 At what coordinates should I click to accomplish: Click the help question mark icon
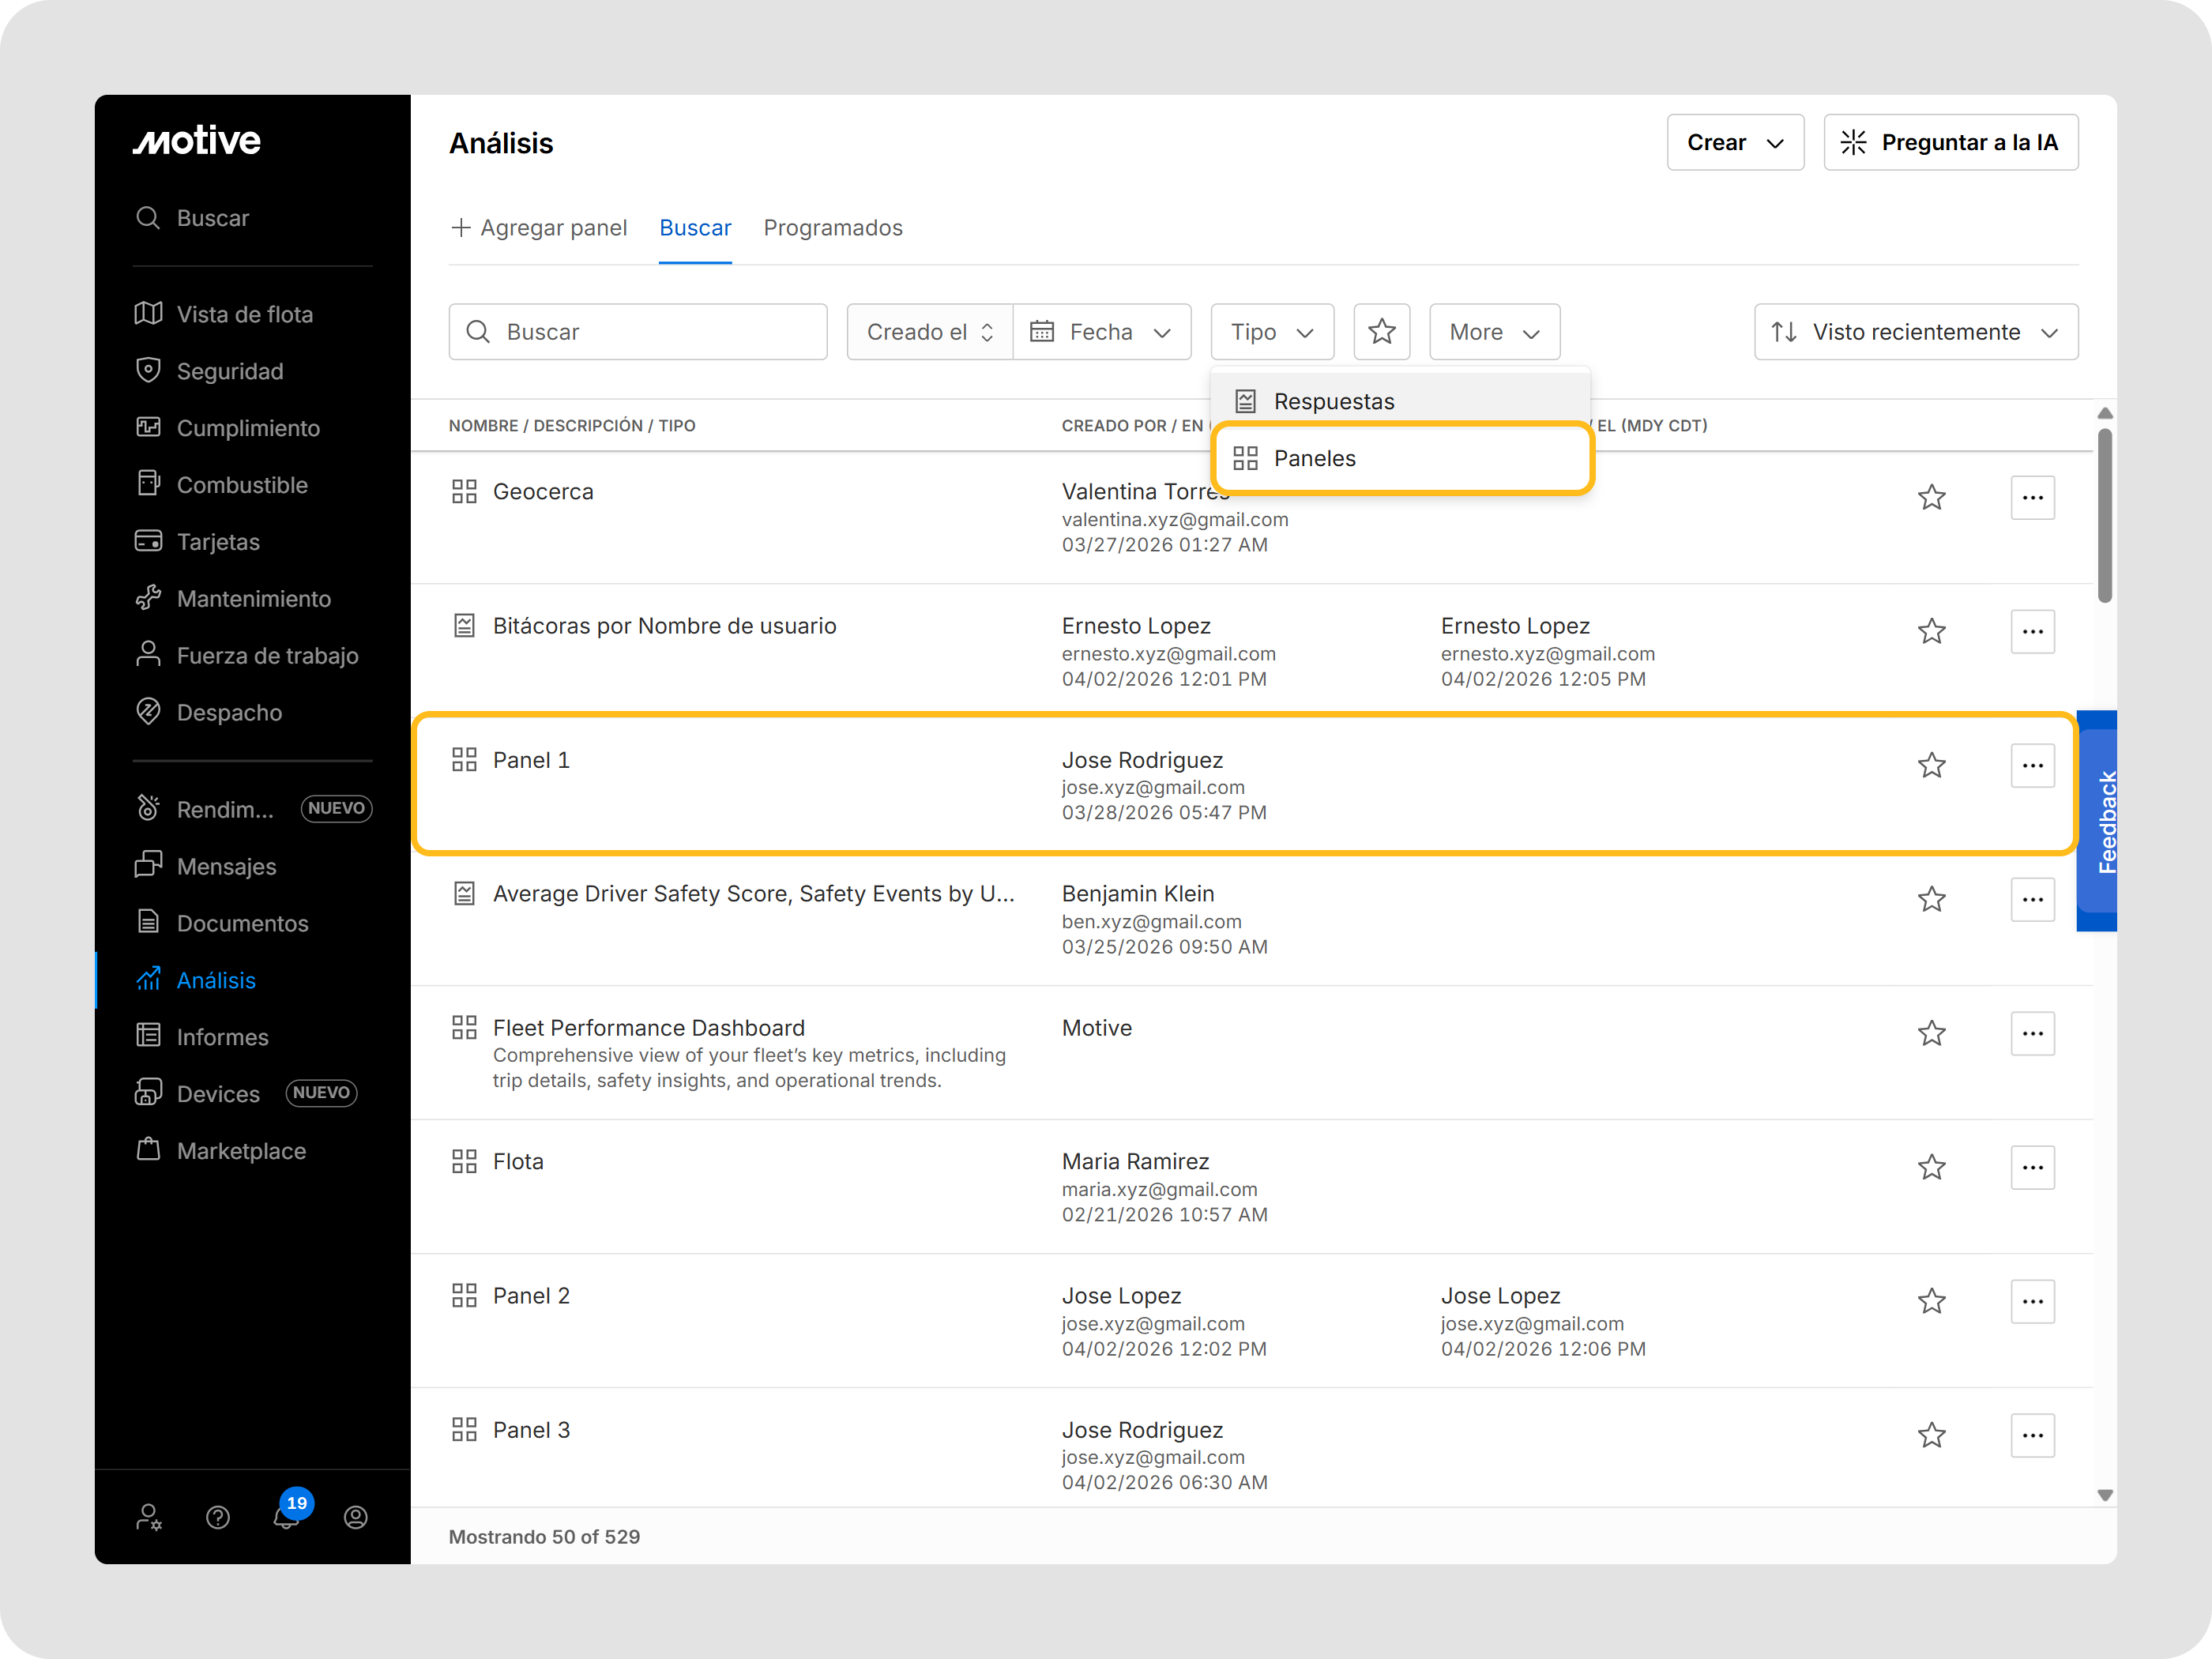click(218, 1517)
